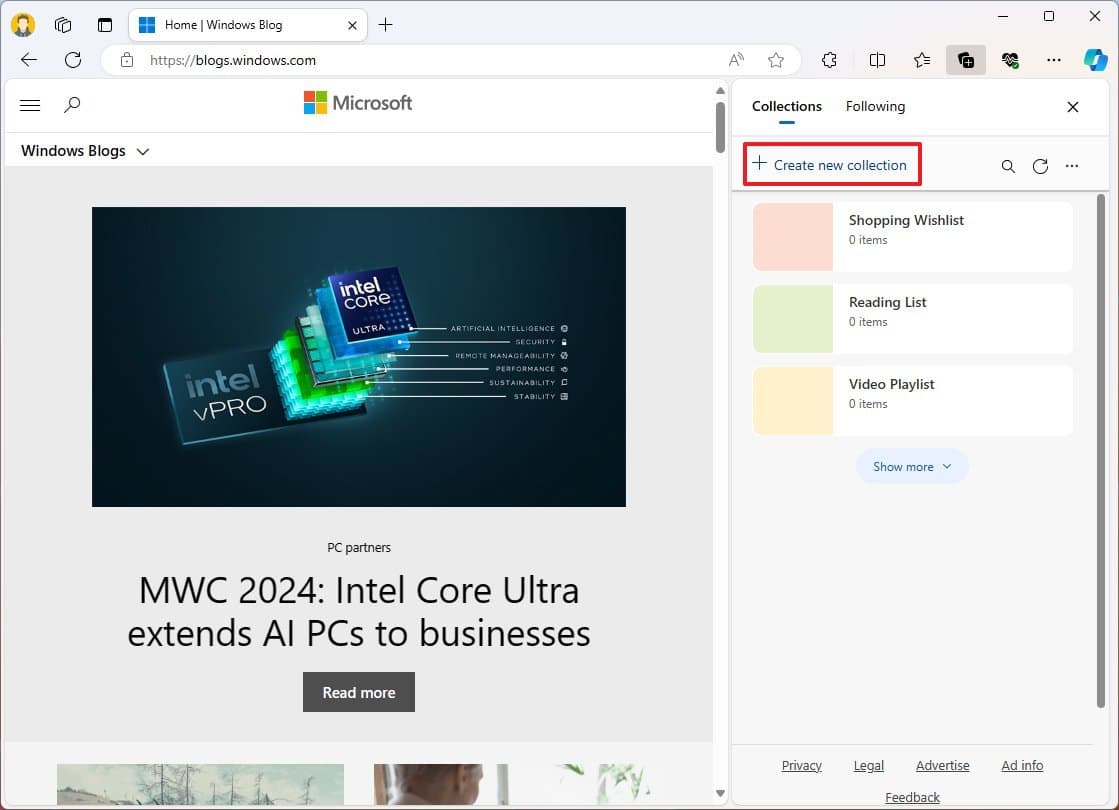Image resolution: width=1119 pixels, height=810 pixels.
Task: Click the Browser essentials heart icon
Action: (1010, 60)
